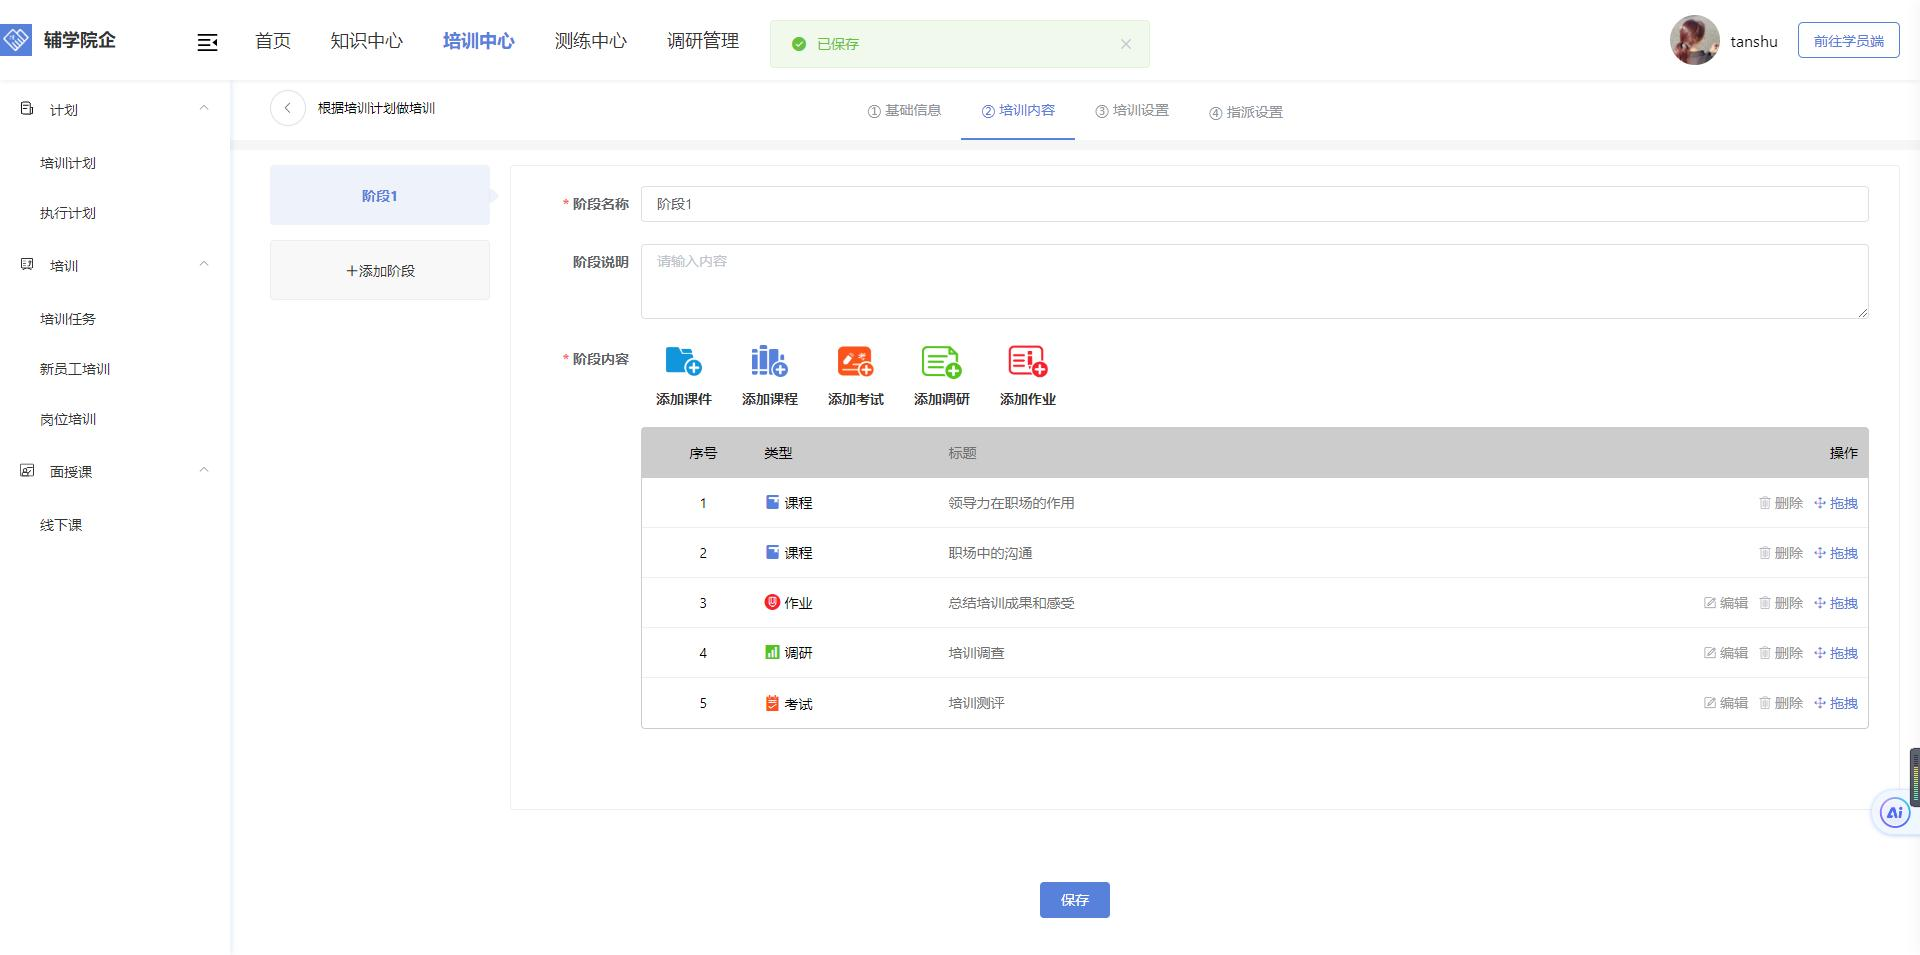
Task: Click the 面授课 sidebar icon
Action: coord(27,471)
